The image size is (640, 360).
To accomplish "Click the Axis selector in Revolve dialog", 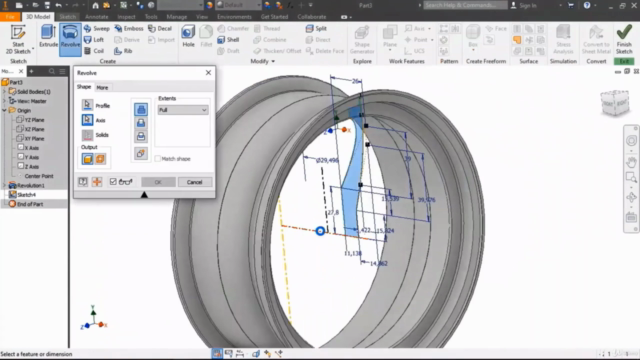I will point(87,120).
